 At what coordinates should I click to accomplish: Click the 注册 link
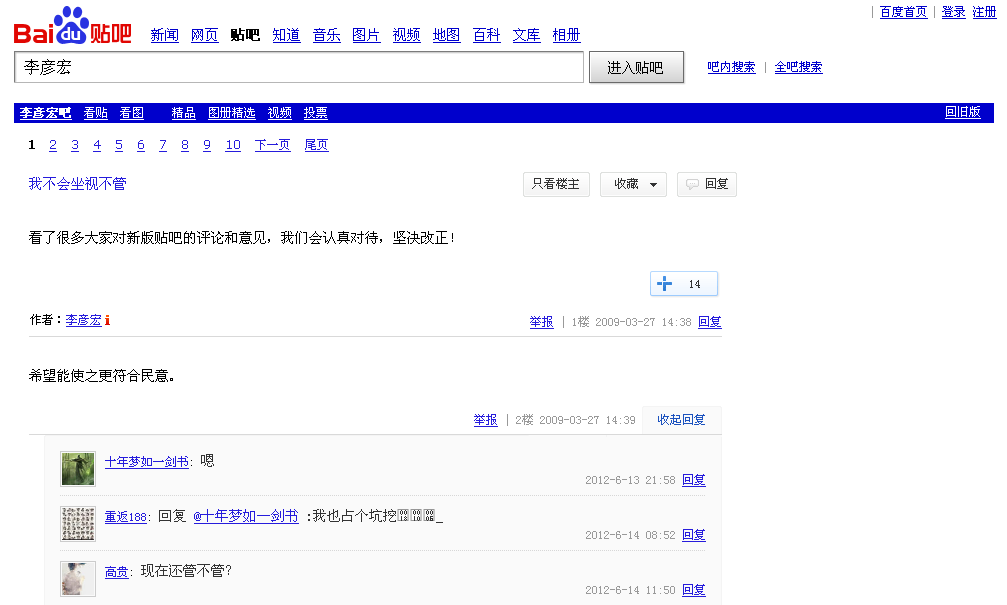pos(985,12)
